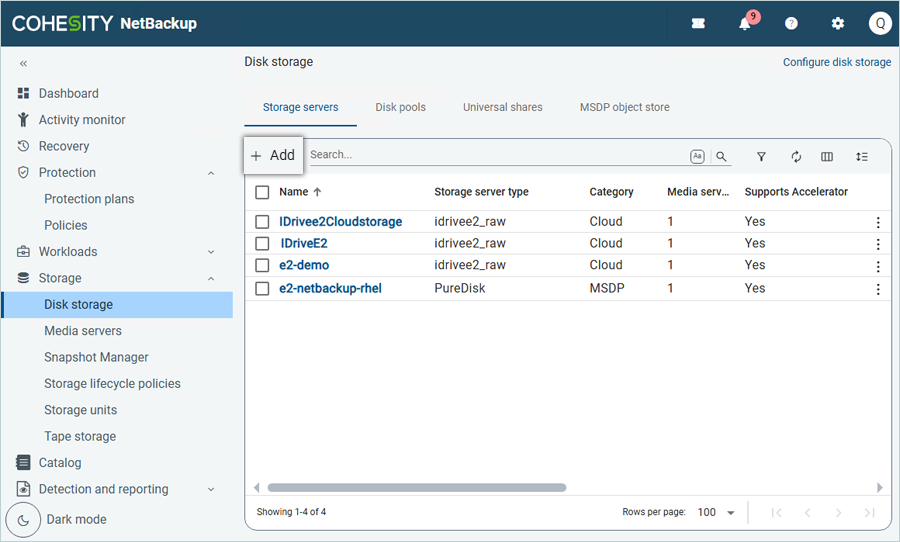
Task: Click the Search input field
Action: [x=495, y=155]
